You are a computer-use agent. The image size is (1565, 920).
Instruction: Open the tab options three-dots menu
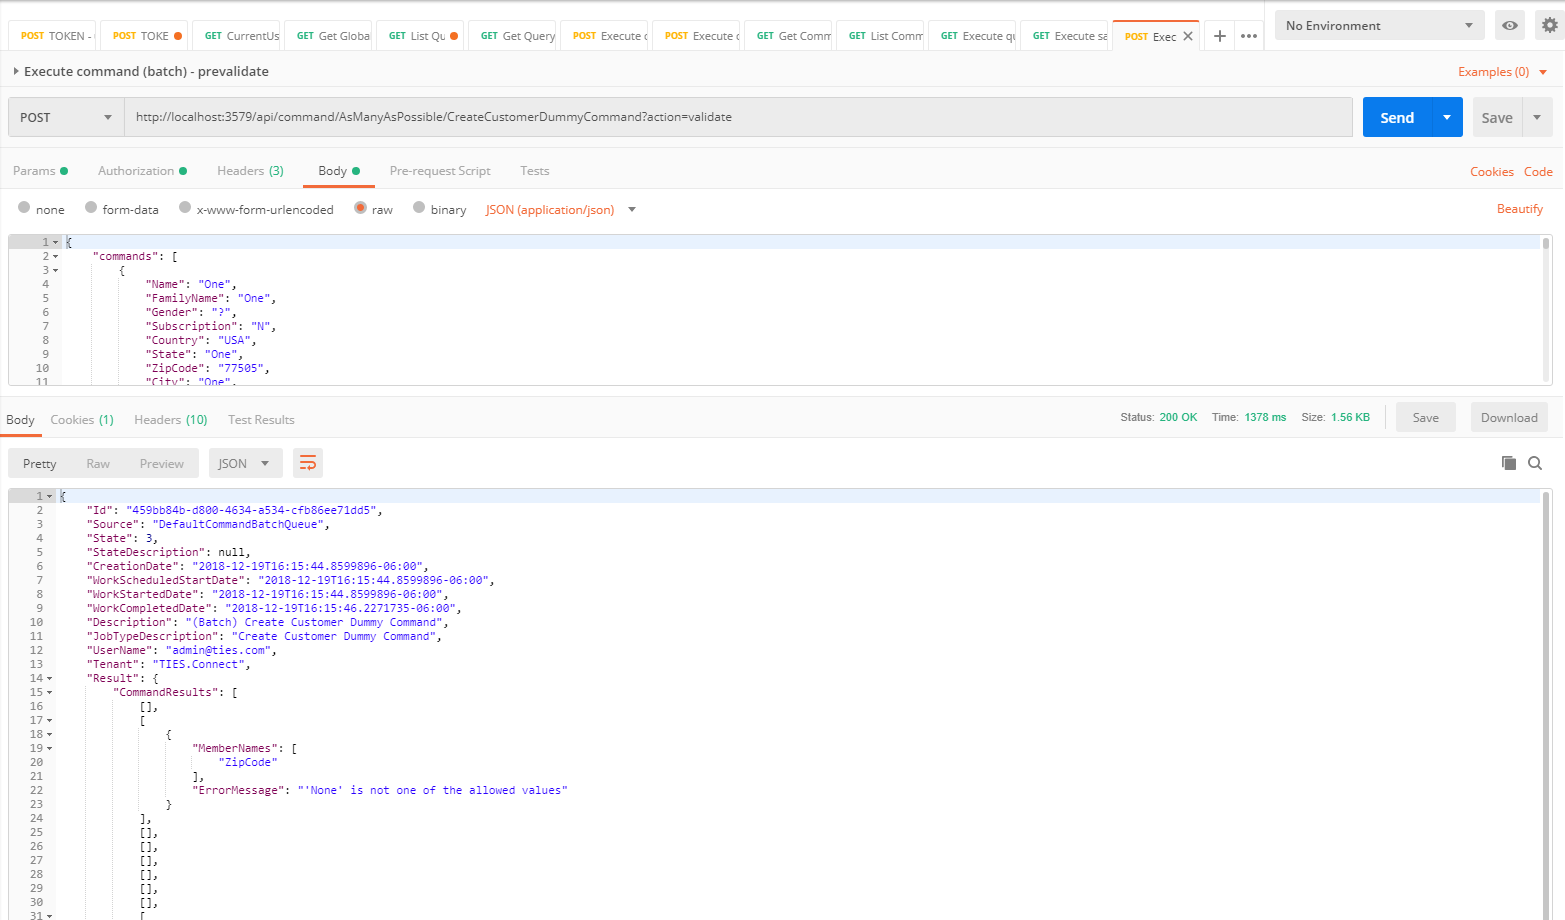[x=1248, y=36]
